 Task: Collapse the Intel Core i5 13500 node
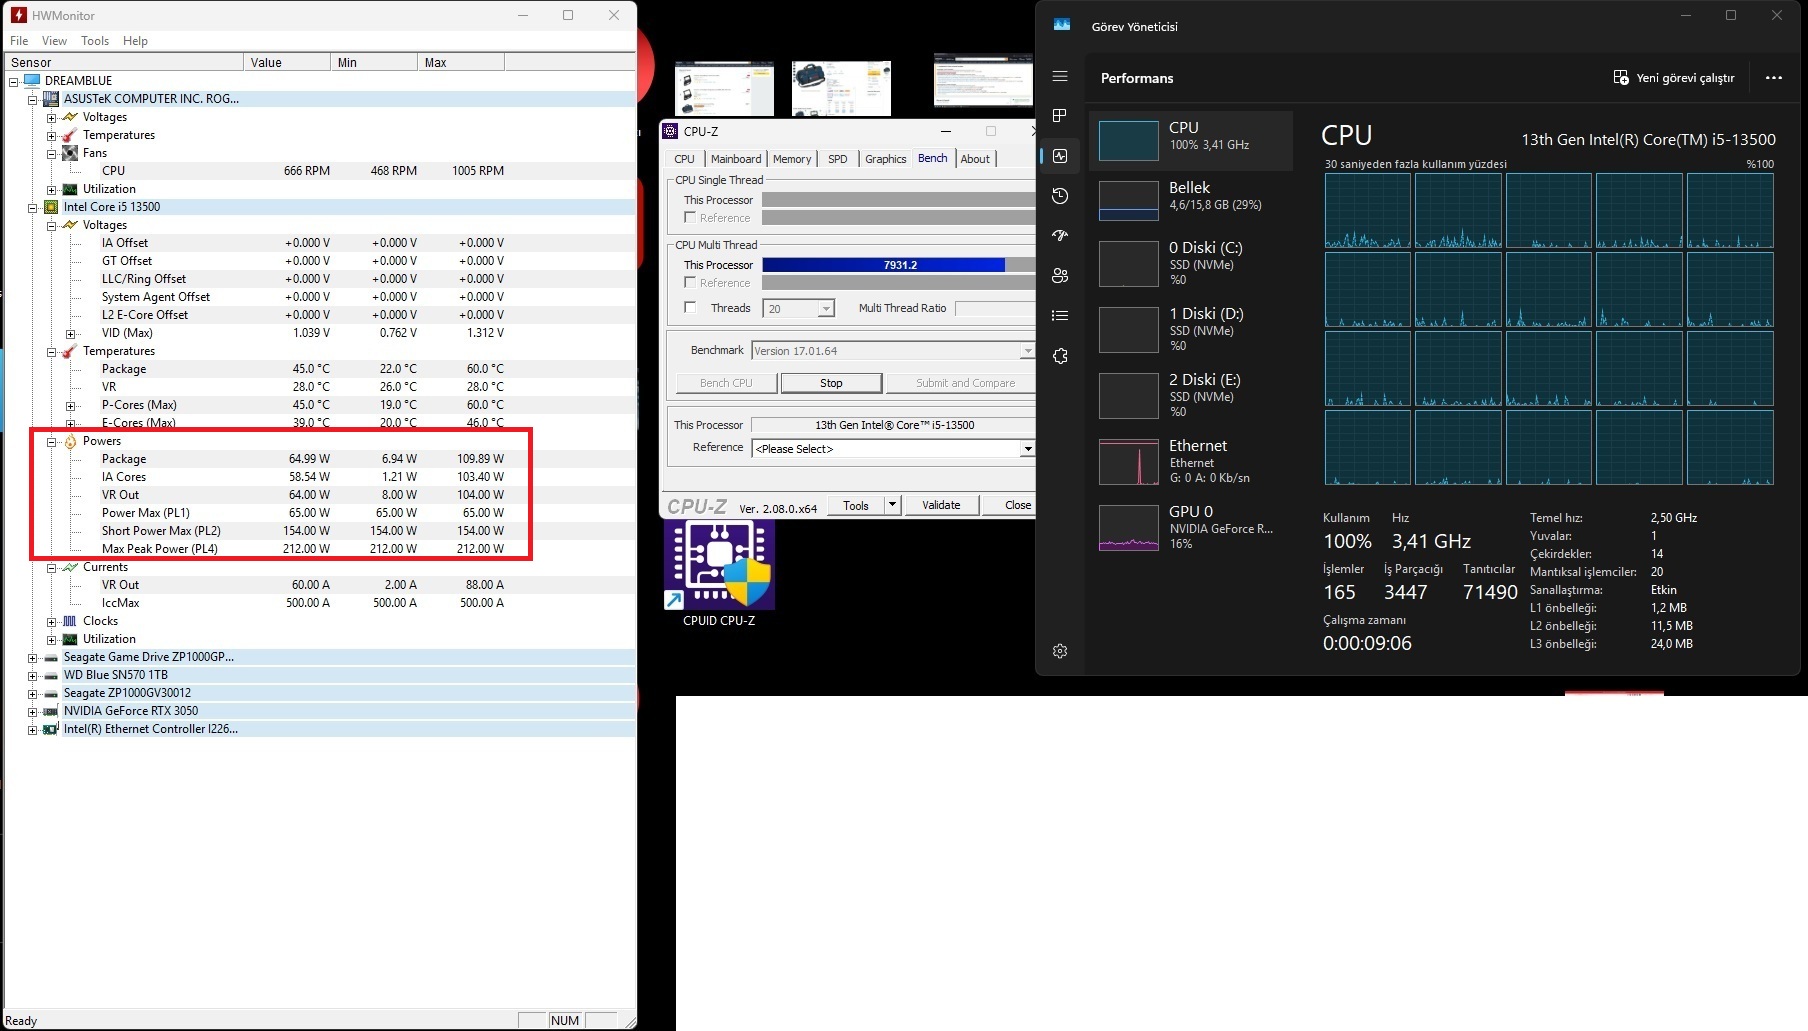tap(32, 207)
